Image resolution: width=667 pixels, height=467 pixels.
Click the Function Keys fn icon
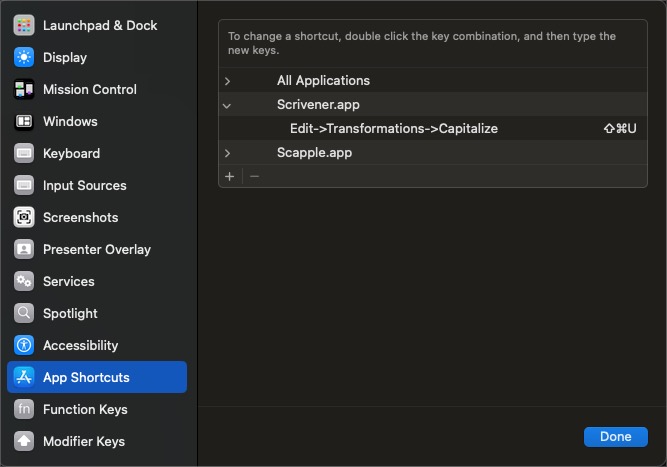24,410
